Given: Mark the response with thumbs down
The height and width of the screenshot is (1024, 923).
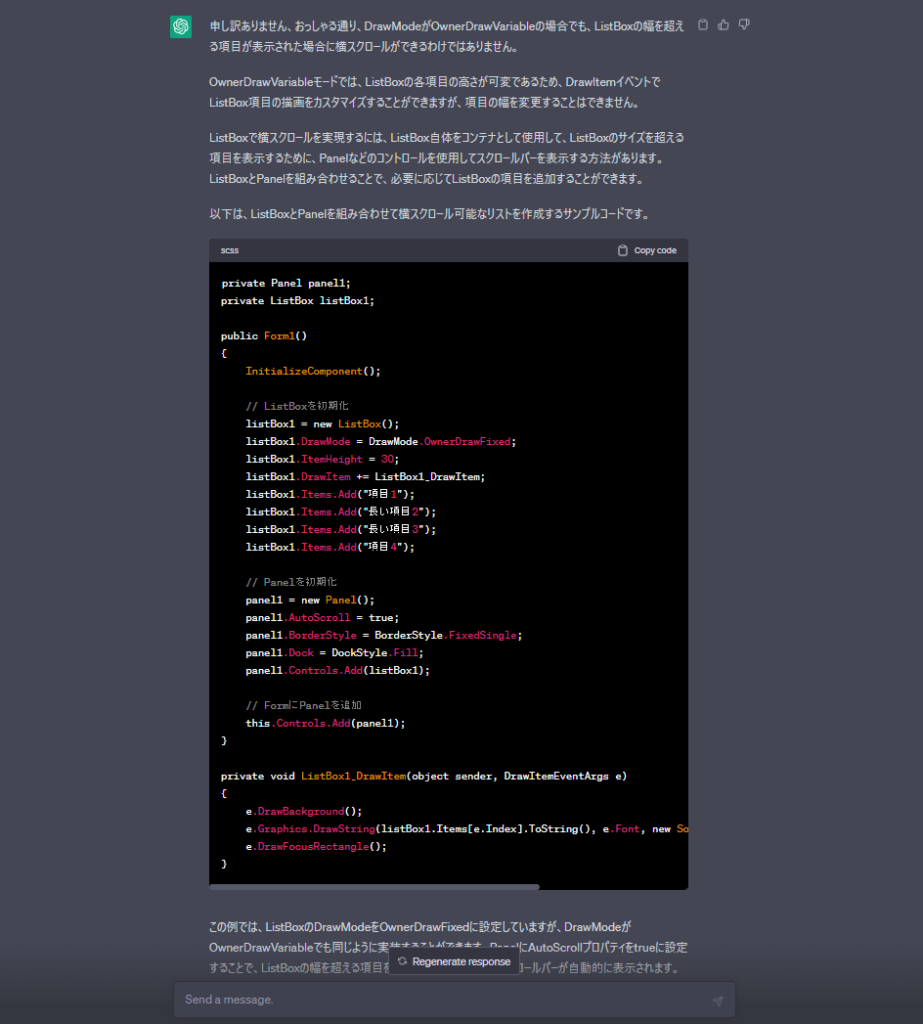Looking at the screenshot, I should tap(743, 24).
